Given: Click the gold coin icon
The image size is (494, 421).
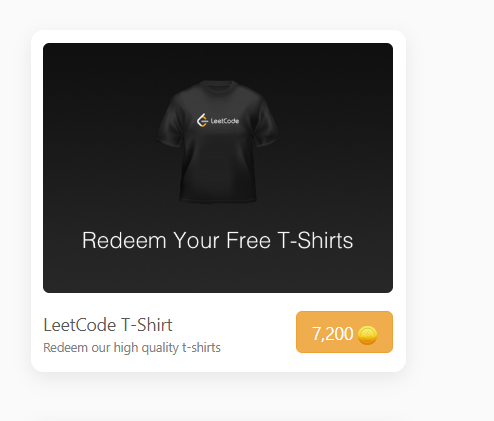Looking at the screenshot, I should 367,335.
